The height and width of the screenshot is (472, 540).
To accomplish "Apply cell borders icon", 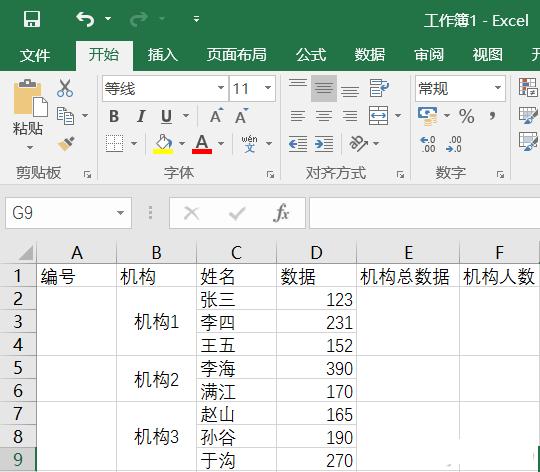I will point(115,143).
